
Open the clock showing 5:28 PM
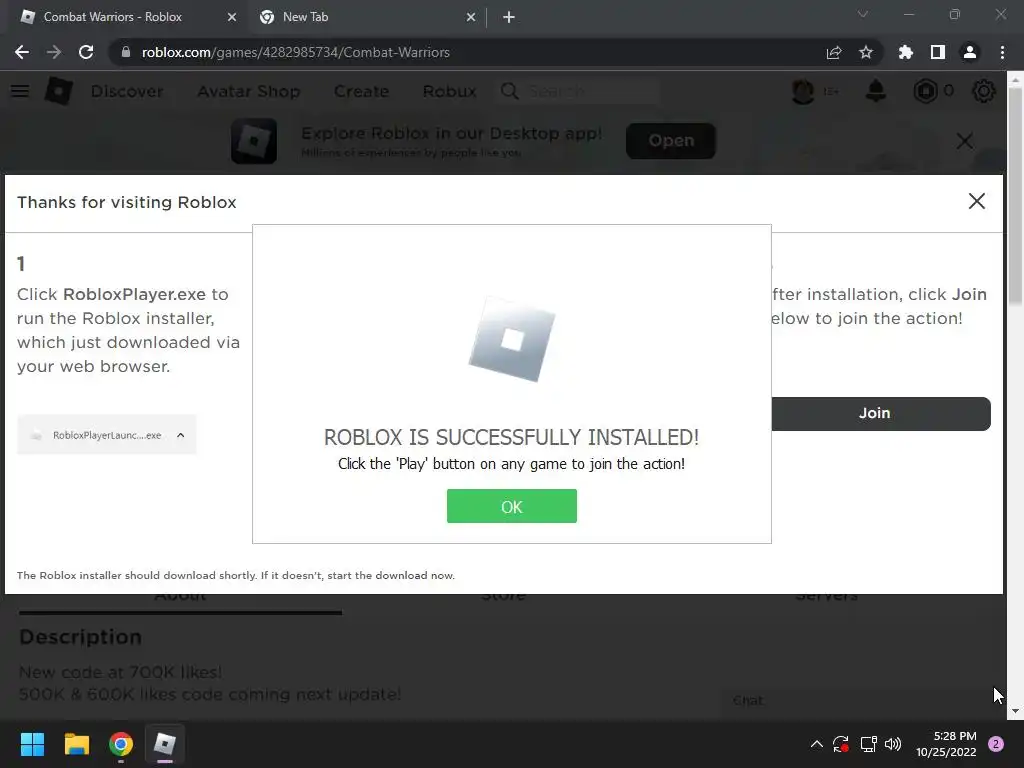[x=946, y=744]
